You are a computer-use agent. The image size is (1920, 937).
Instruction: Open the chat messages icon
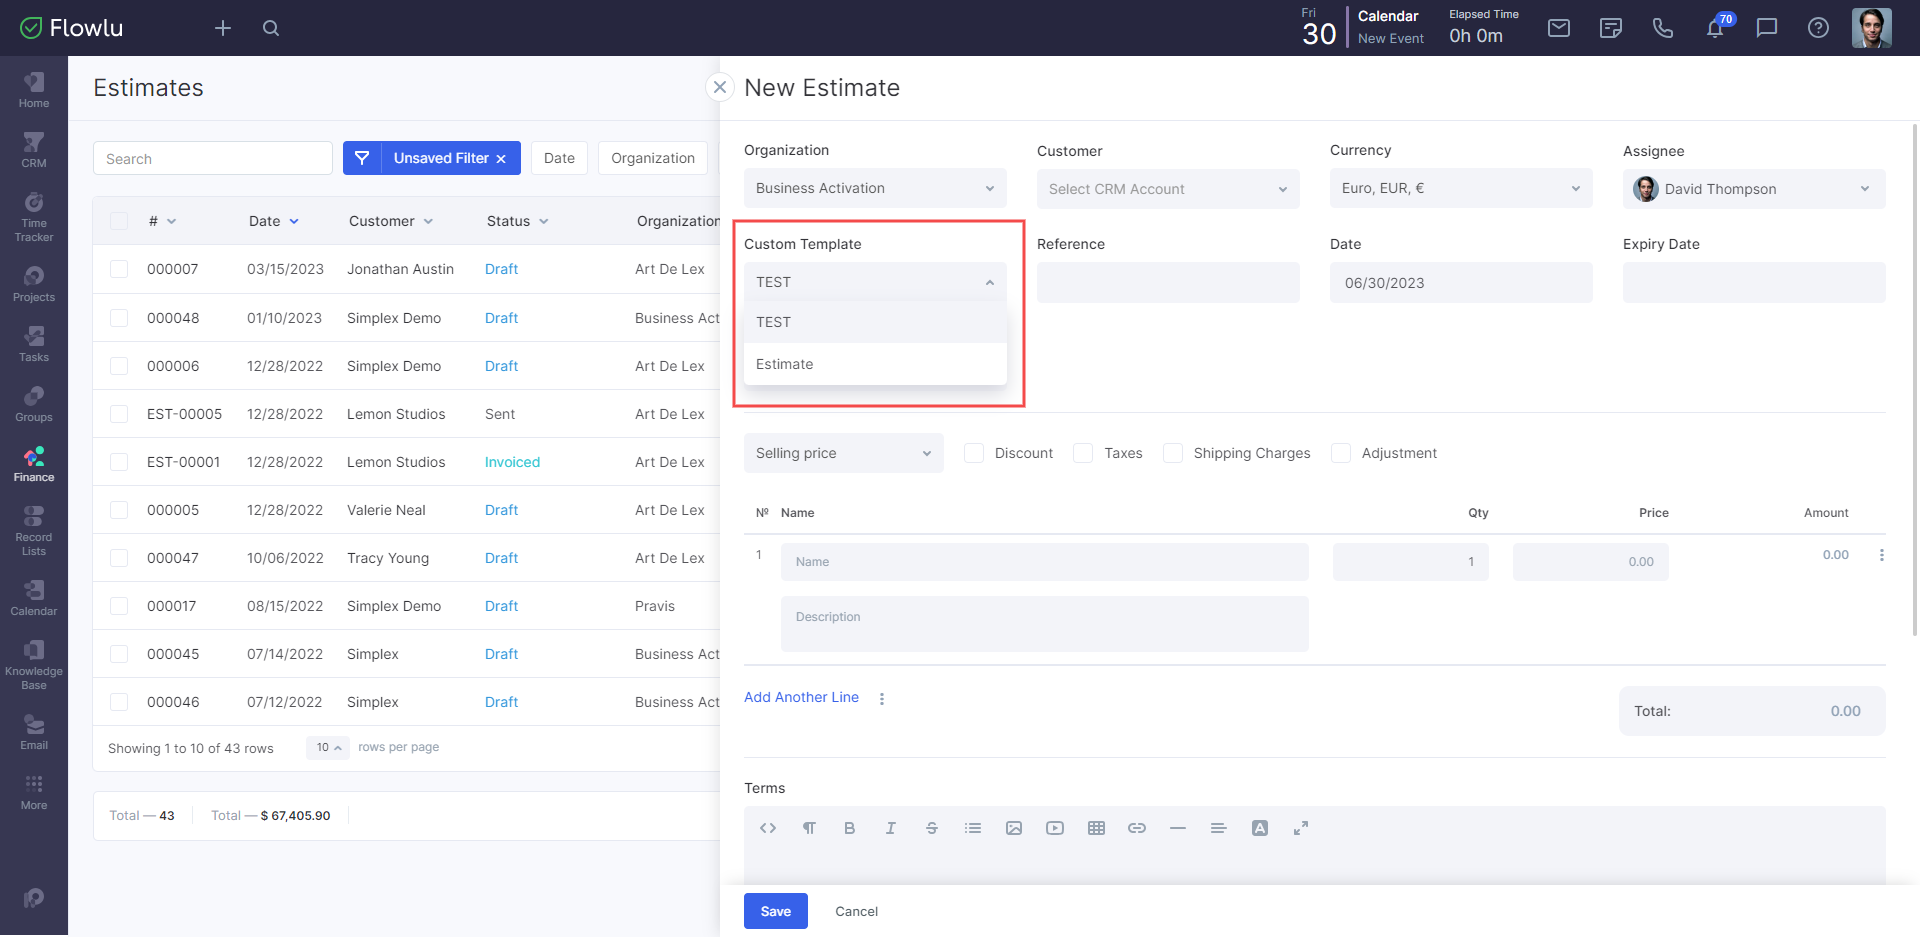click(1767, 28)
